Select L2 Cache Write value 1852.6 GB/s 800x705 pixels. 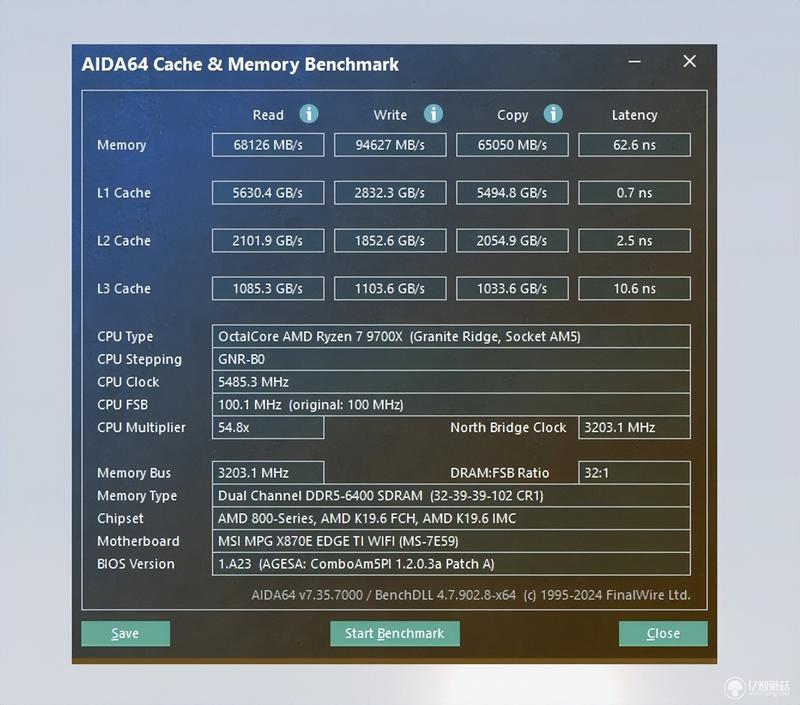[390, 241]
